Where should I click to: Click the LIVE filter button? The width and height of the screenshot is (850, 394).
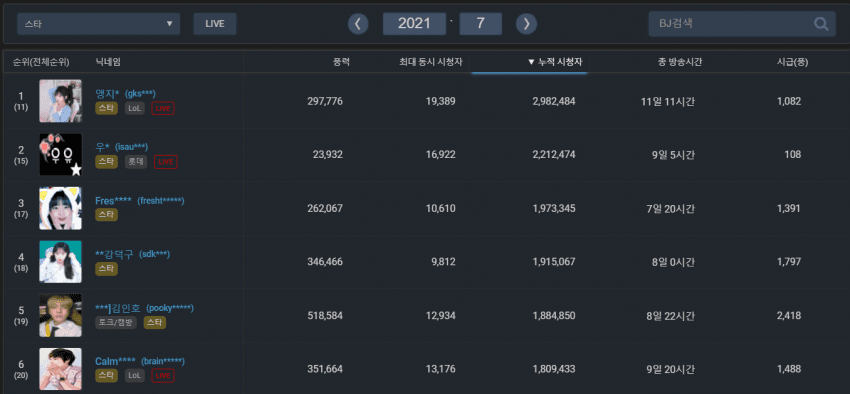(x=215, y=24)
